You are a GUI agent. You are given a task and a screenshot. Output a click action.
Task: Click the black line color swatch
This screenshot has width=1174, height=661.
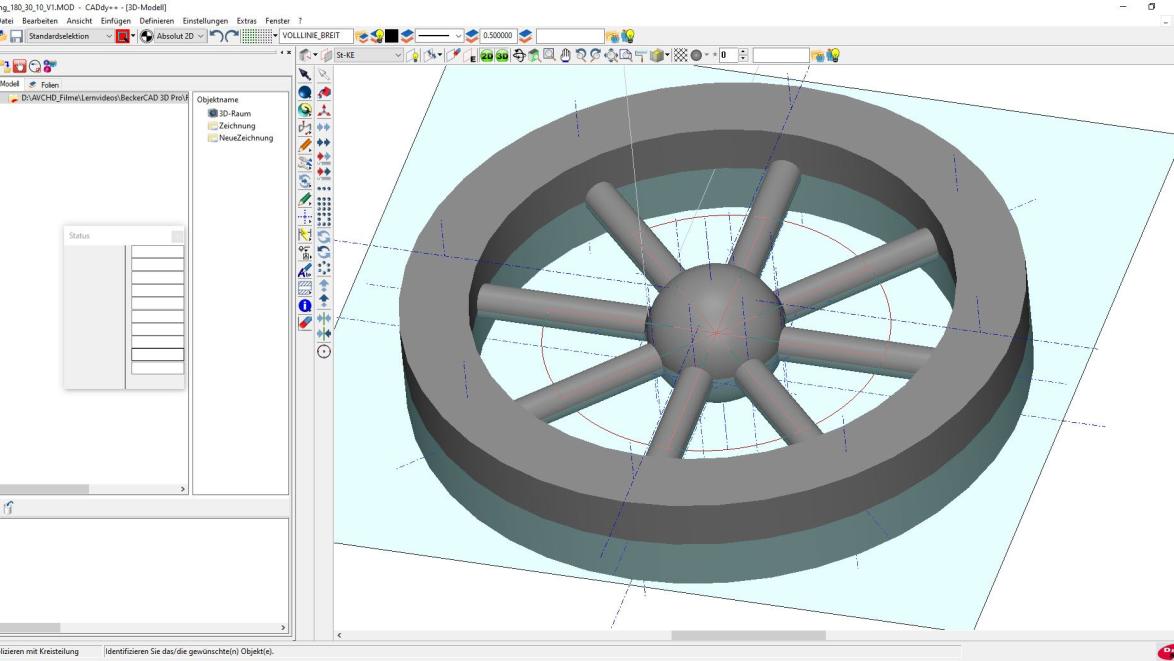392,36
